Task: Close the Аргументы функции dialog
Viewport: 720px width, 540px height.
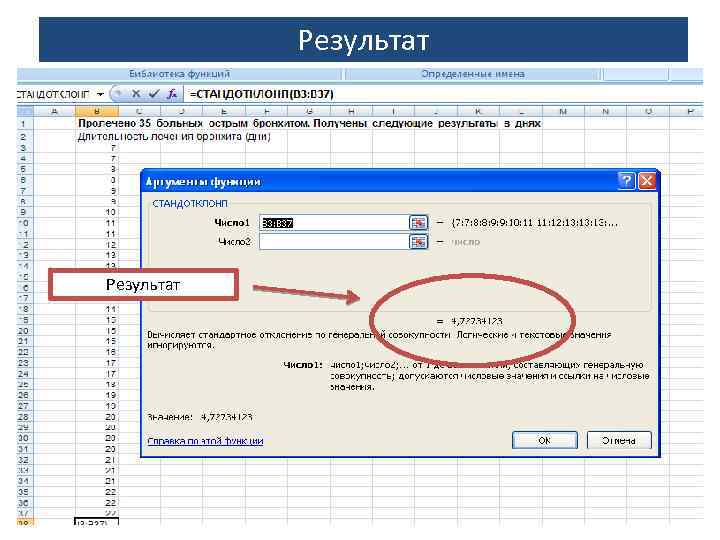Action: (647, 181)
